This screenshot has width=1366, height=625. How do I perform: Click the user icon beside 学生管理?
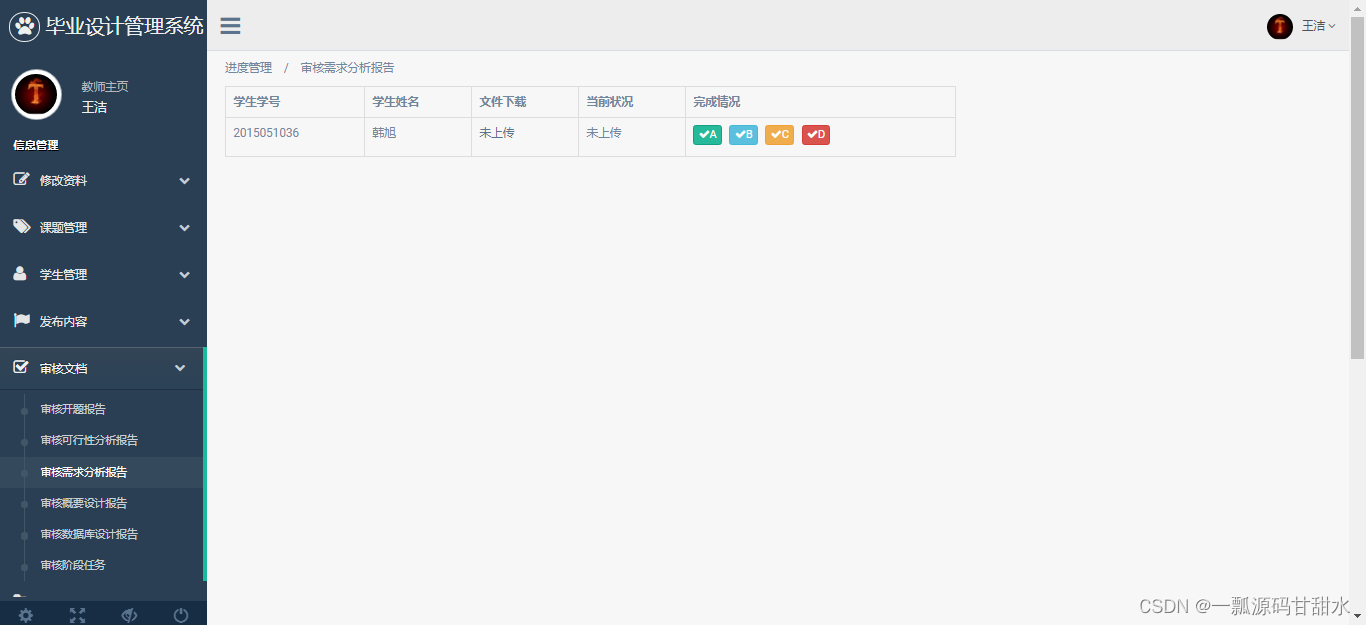tap(20, 274)
